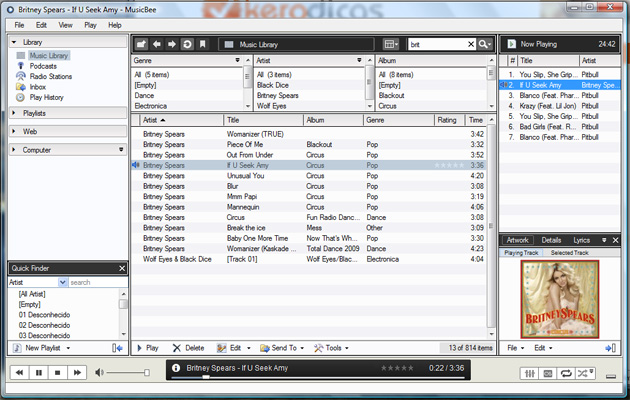This screenshot has height=400, width=630.
Task: Close the artwork panel
Action: (x=615, y=240)
